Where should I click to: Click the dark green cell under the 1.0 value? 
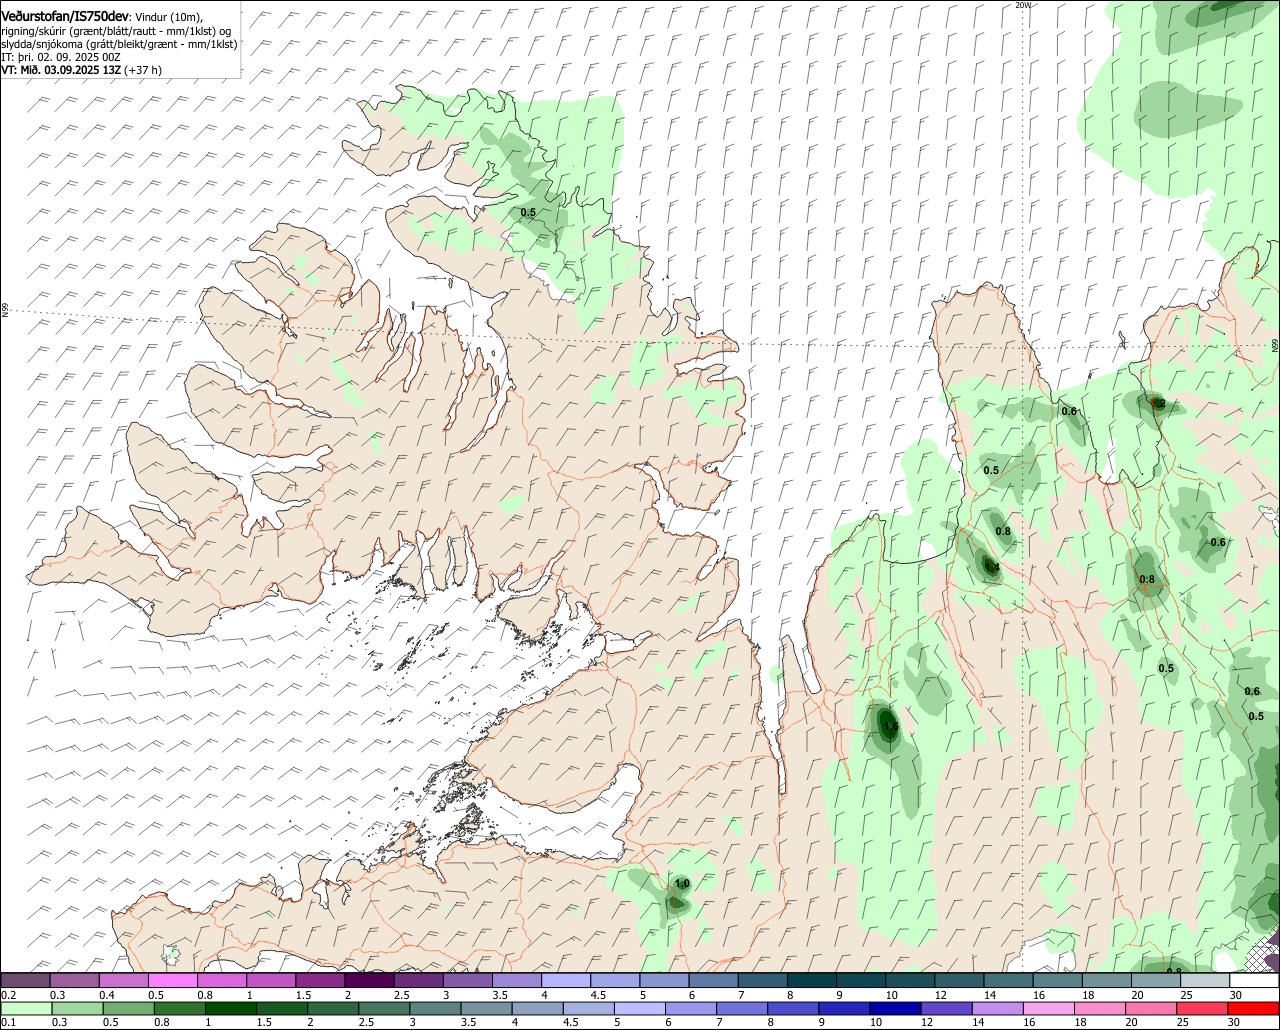(677, 903)
